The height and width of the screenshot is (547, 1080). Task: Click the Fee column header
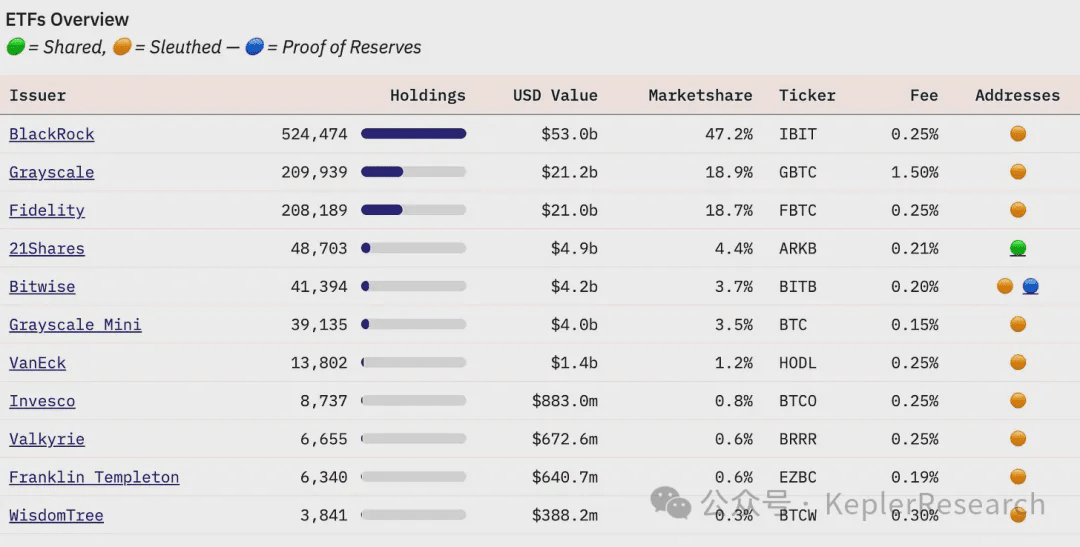coord(924,96)
